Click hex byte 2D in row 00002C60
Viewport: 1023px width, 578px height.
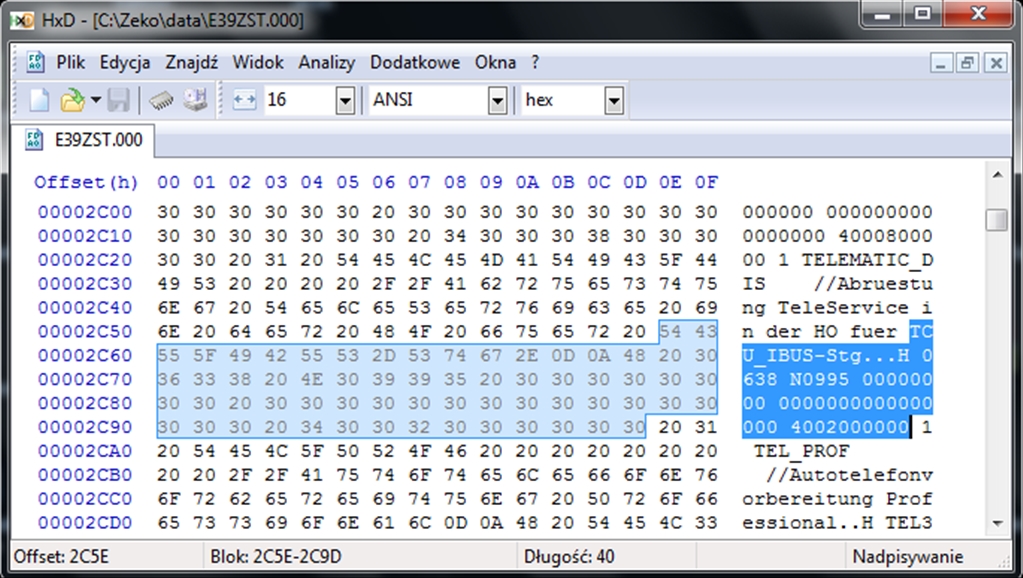[383, 356]
